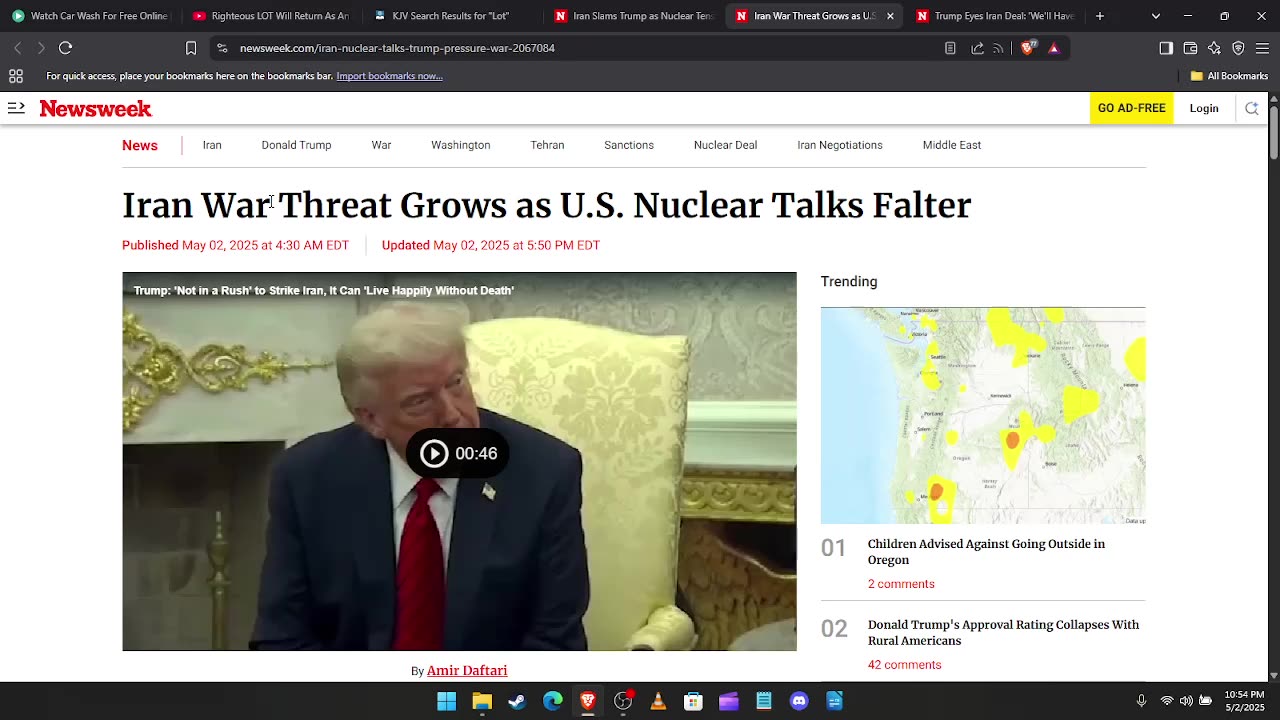1280x720 pixels.
Task: Reload the page with the refresh icon
Action: [65, 48]
